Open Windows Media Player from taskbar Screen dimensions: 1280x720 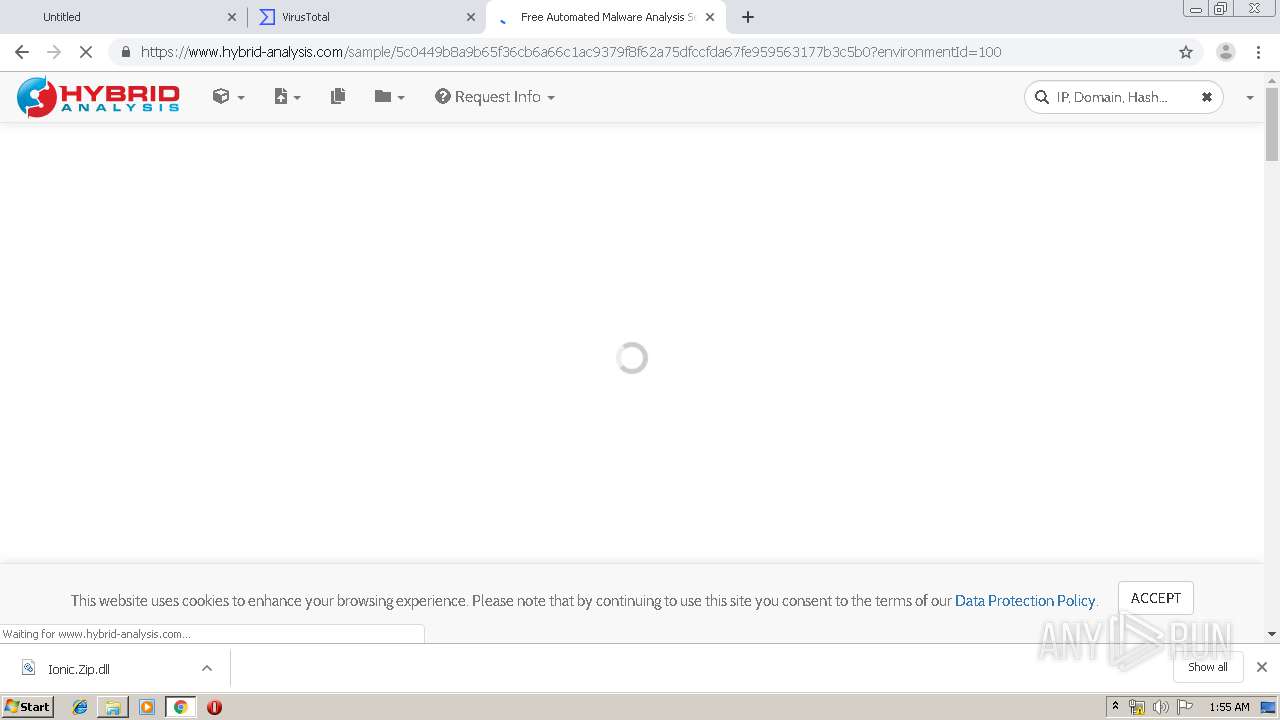click(146, 707)
